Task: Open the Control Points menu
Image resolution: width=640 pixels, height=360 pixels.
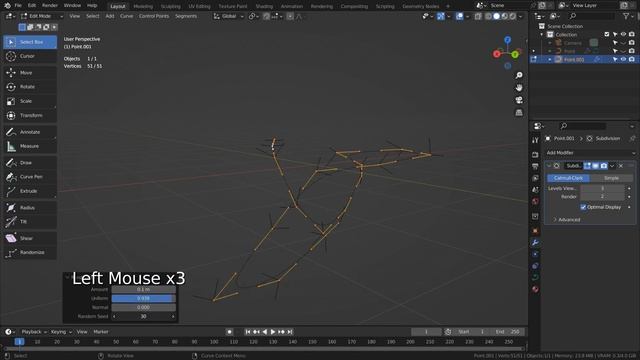Action: 154,16
